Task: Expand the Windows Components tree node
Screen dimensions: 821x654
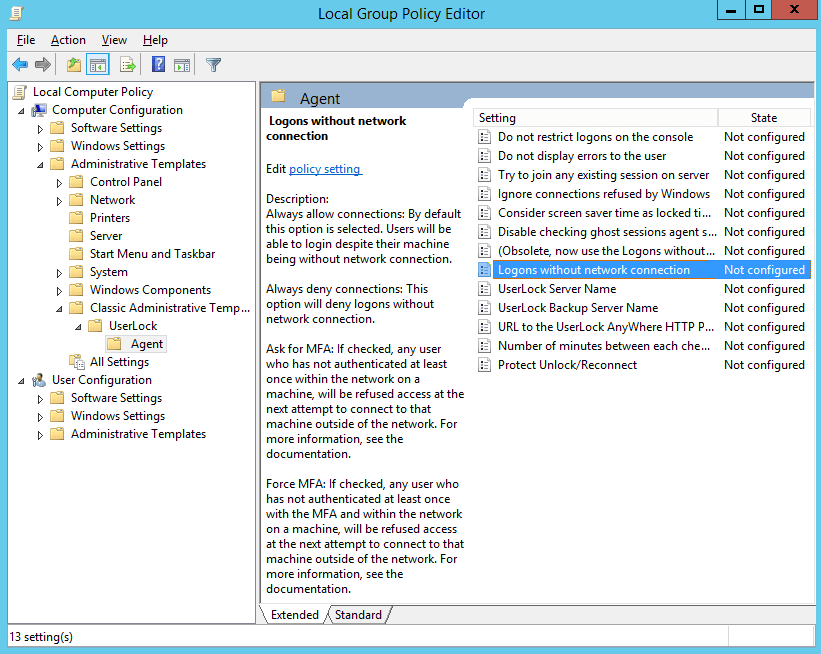Action: coord(60,290)
